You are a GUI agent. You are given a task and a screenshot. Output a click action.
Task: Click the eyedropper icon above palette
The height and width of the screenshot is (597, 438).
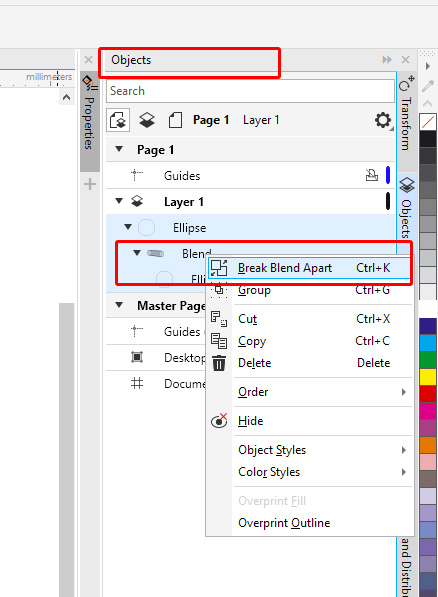tap(428, 86)
